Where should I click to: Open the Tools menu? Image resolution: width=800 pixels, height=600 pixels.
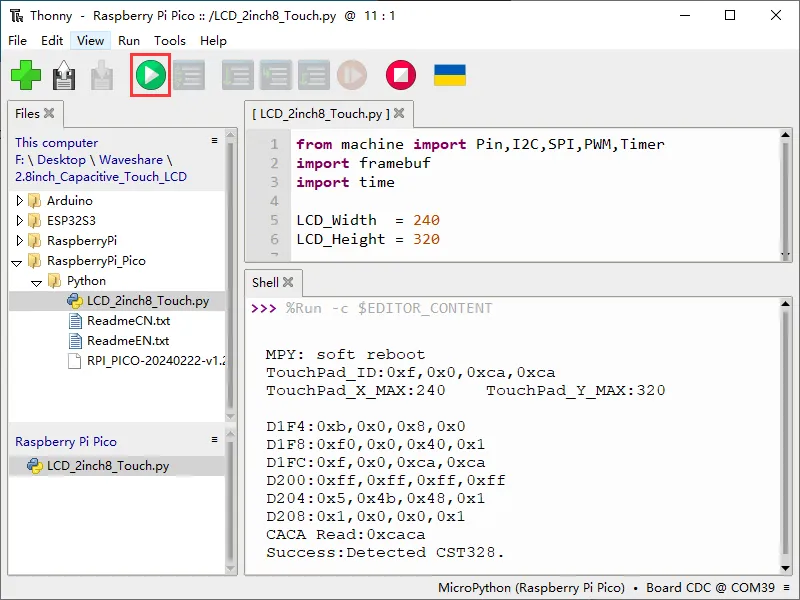pos(170,40)
